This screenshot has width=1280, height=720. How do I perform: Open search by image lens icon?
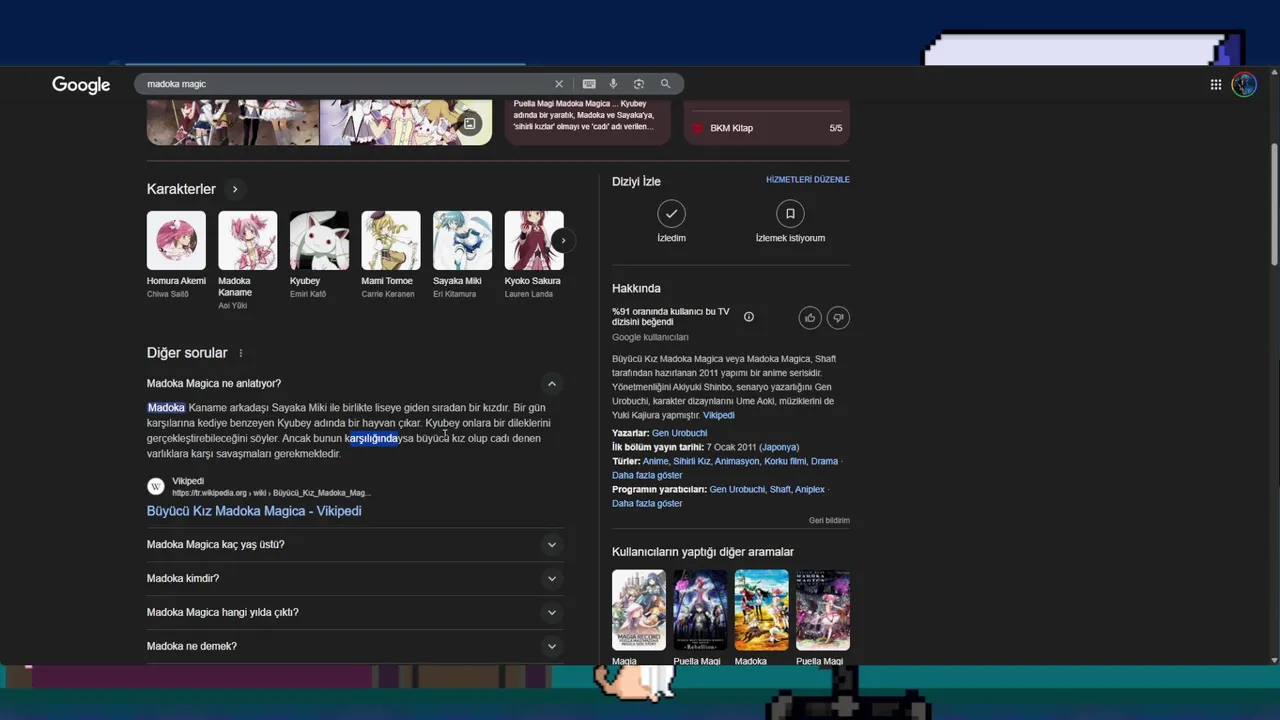coord(638,84)
